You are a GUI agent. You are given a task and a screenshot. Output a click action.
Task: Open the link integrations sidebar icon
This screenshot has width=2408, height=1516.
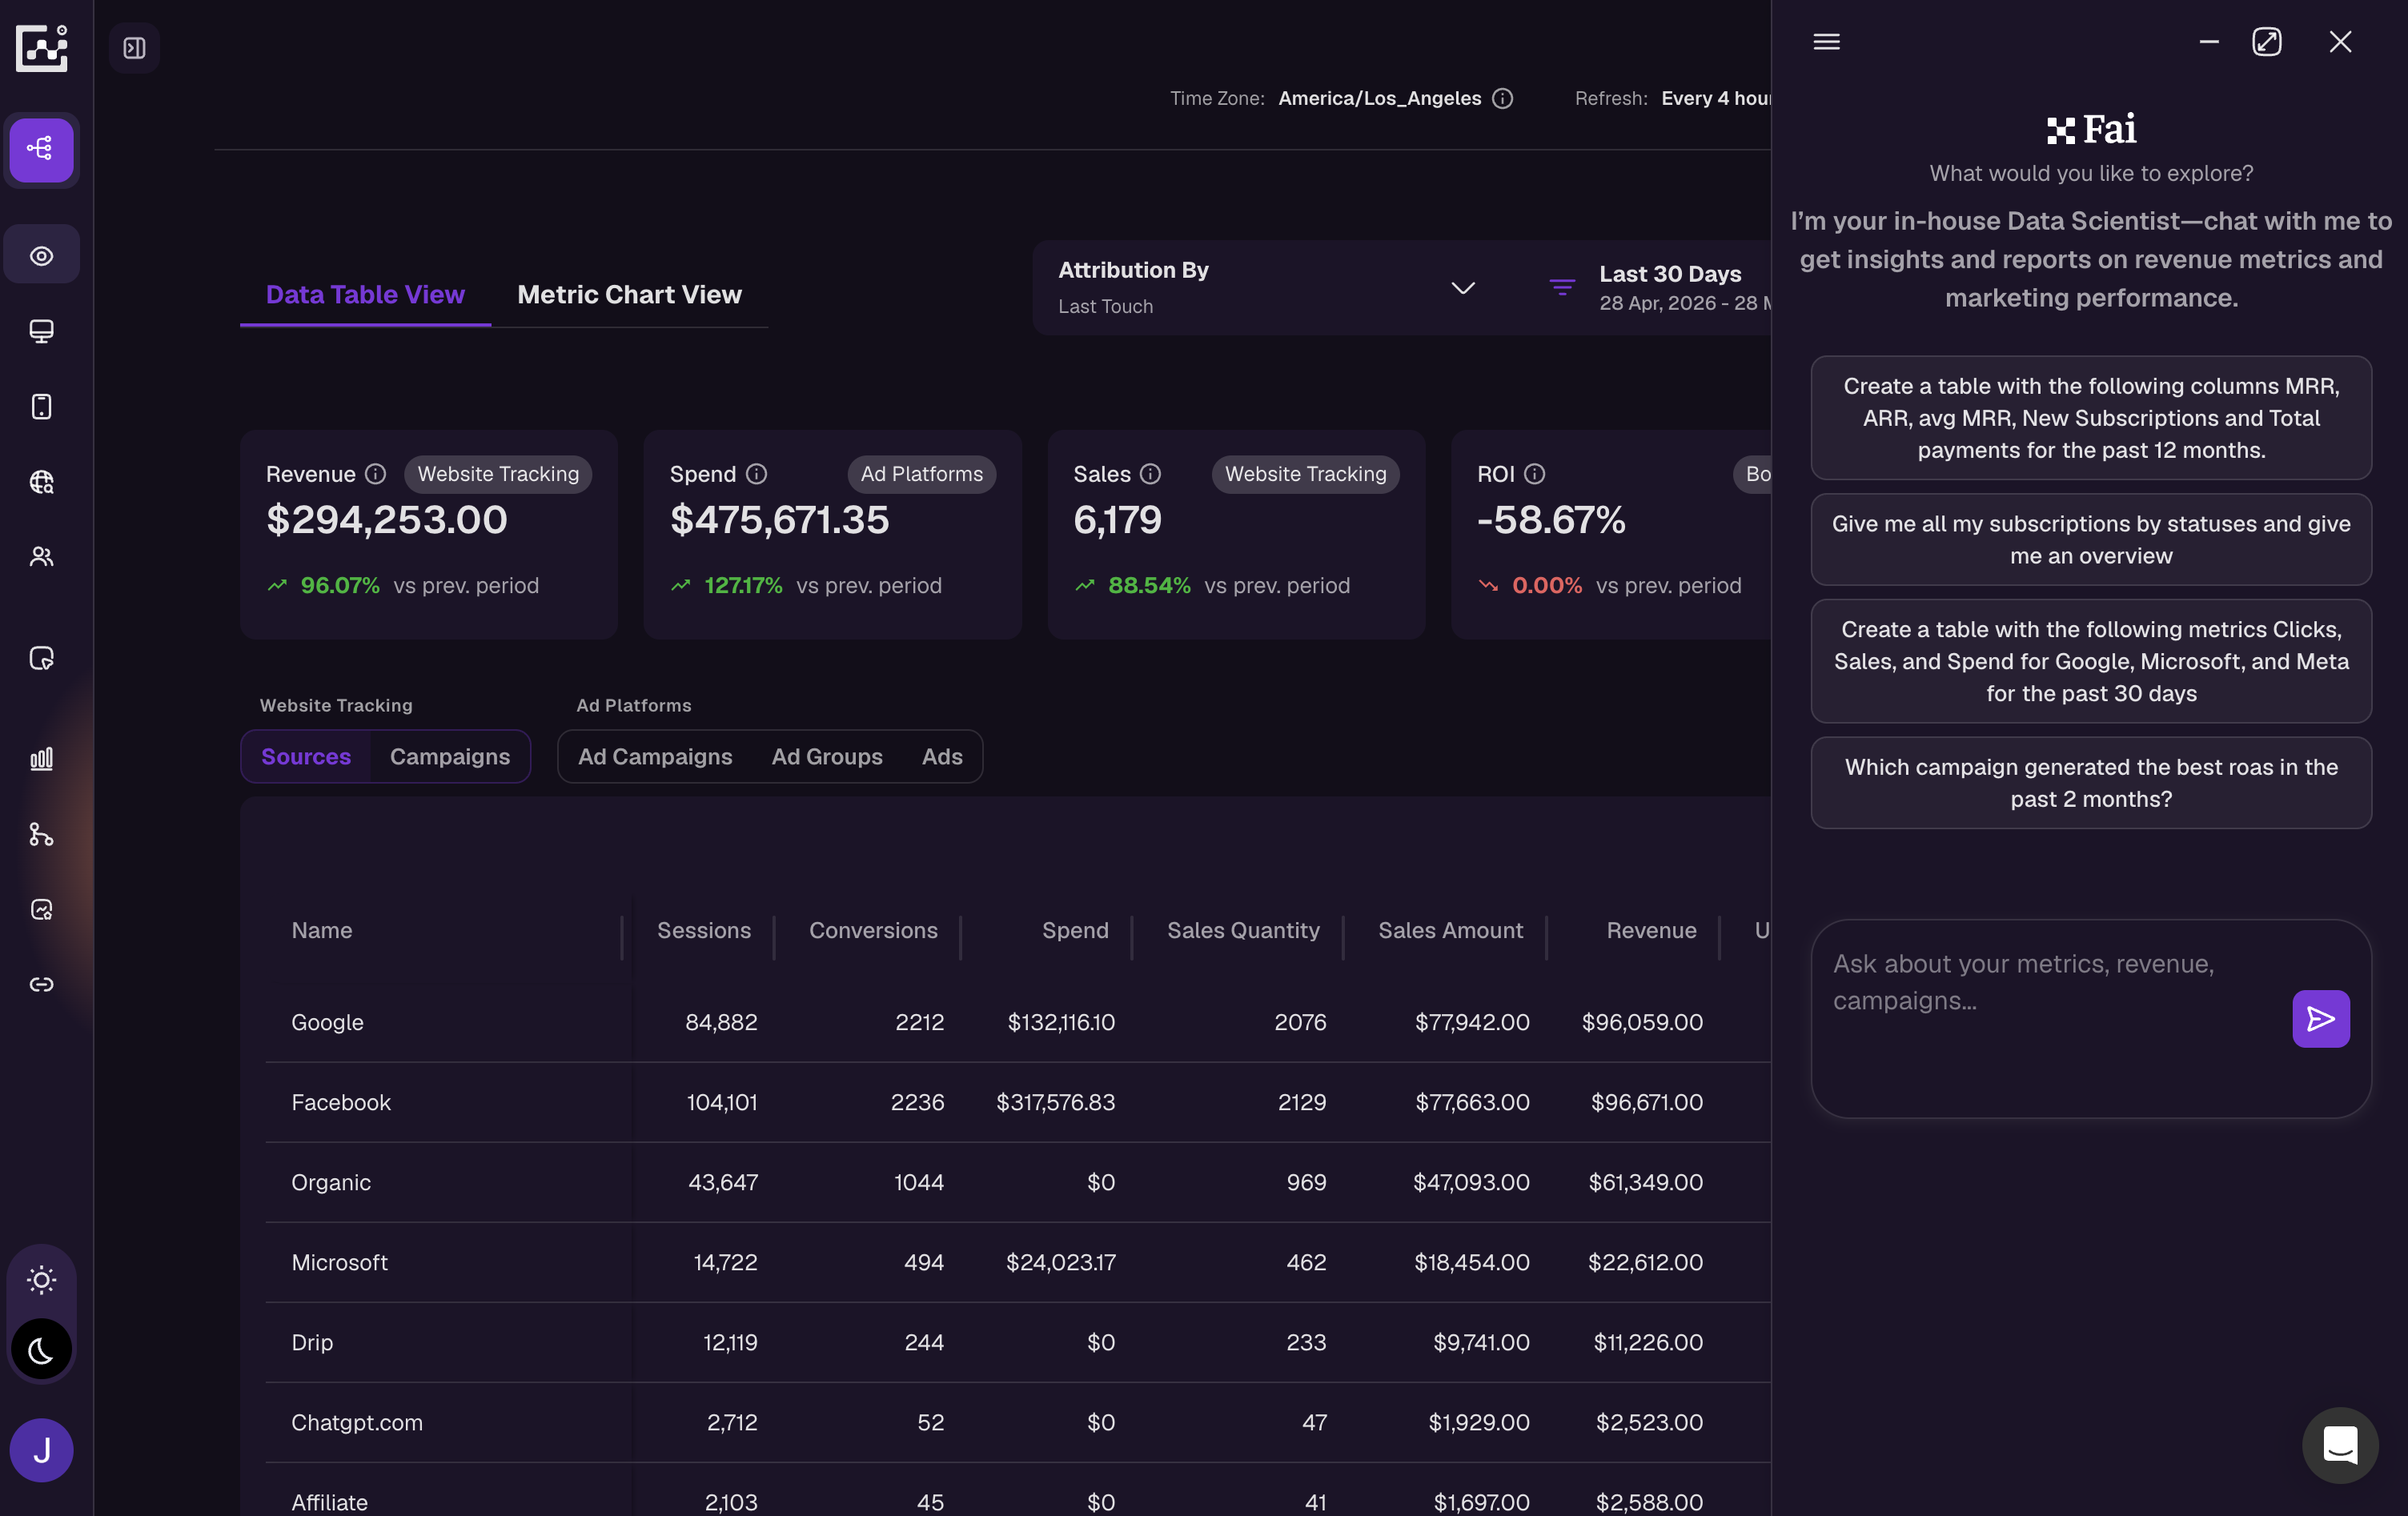(41, 984)
